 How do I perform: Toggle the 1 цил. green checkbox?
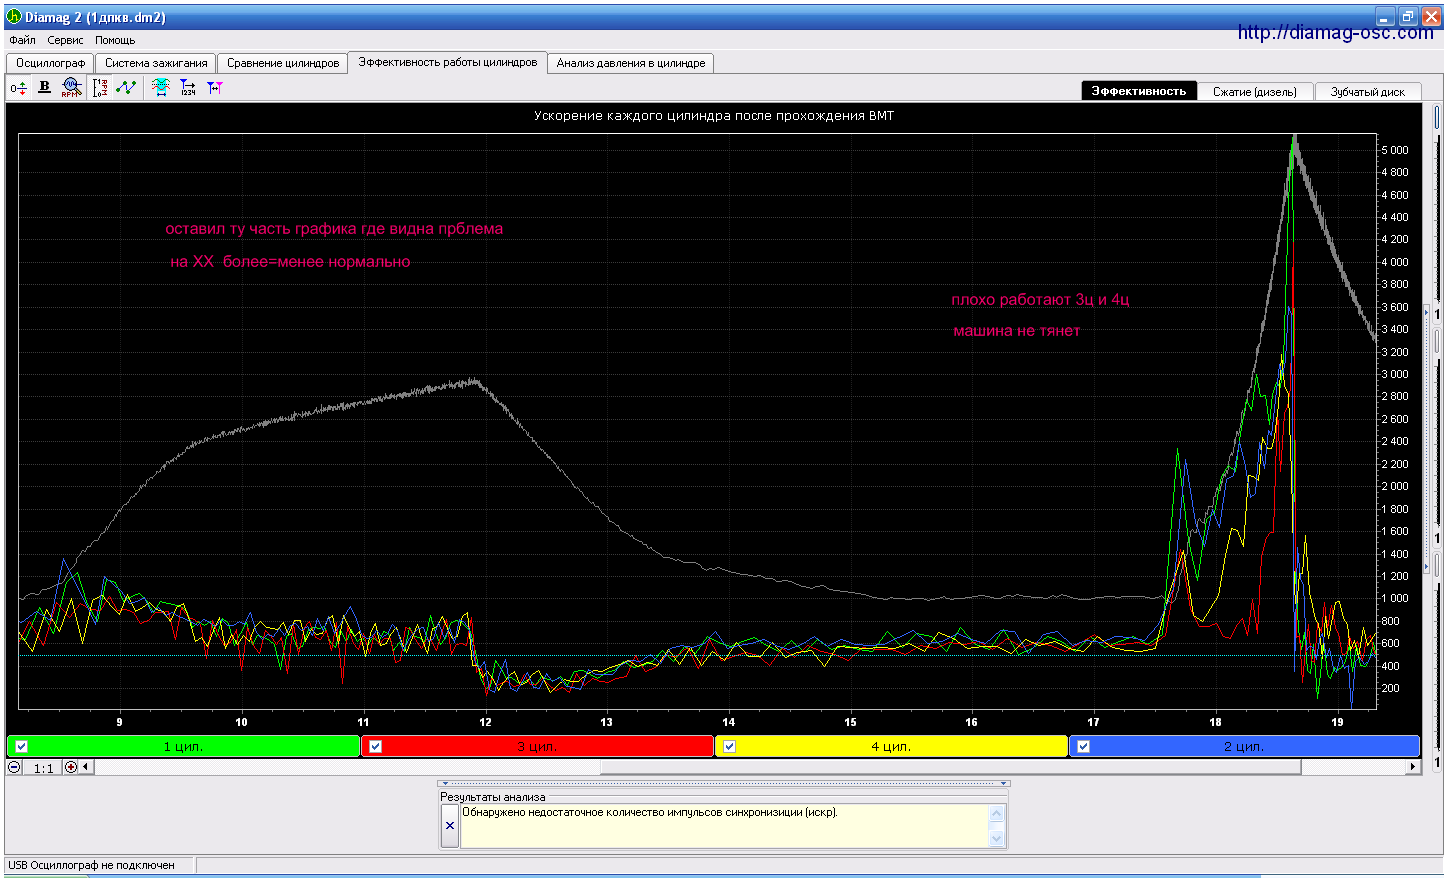(x=22, y=746)
